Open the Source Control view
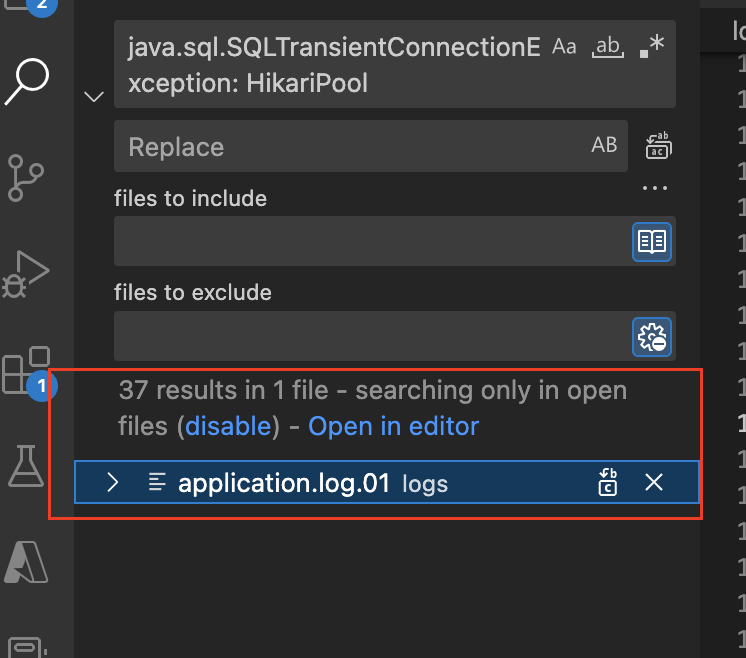The width and height of the screenshot is (746, 658). [x=27, y=177]
